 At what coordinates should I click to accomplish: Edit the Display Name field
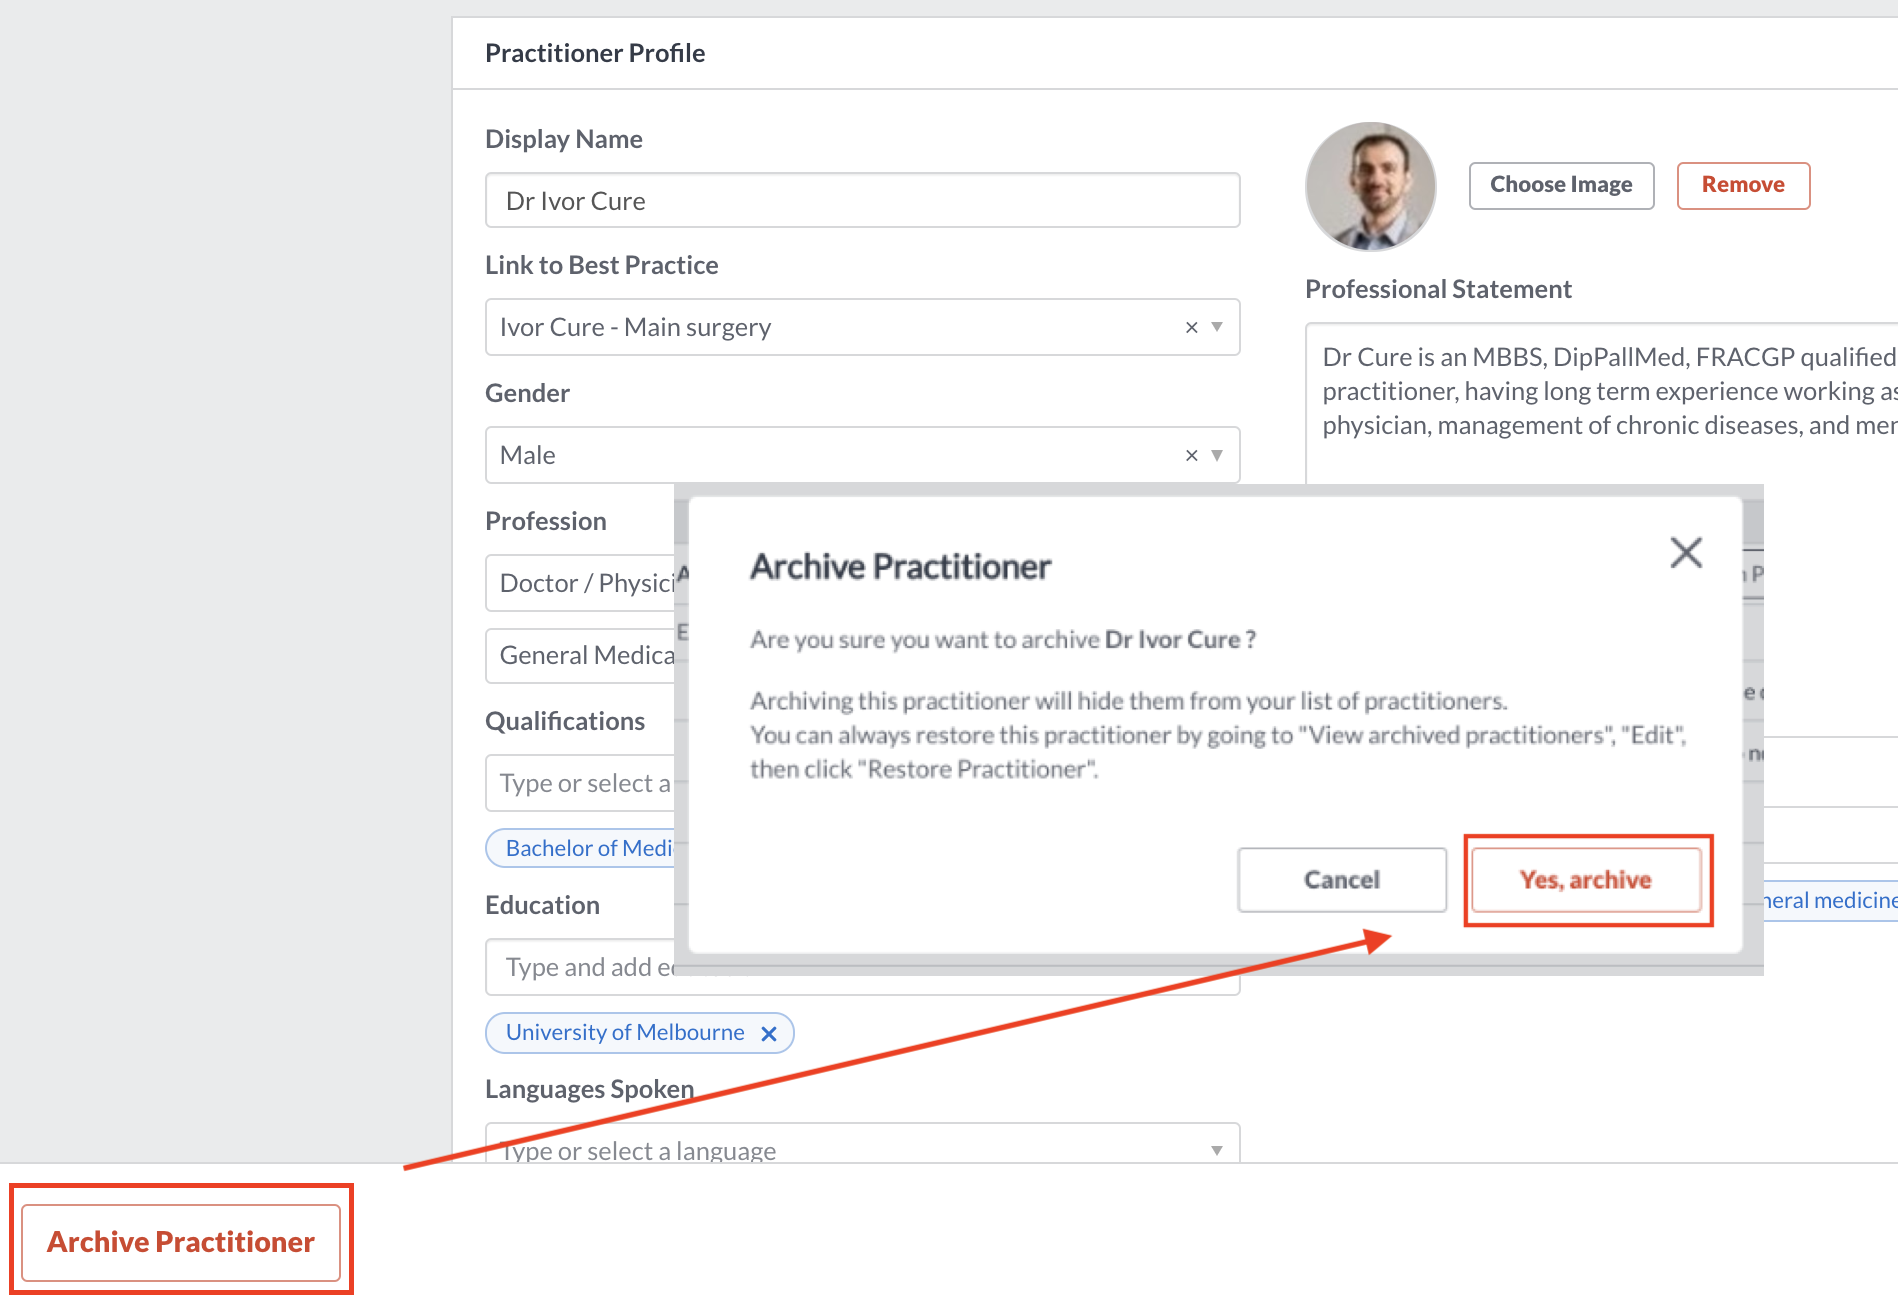tap(862, 201)
